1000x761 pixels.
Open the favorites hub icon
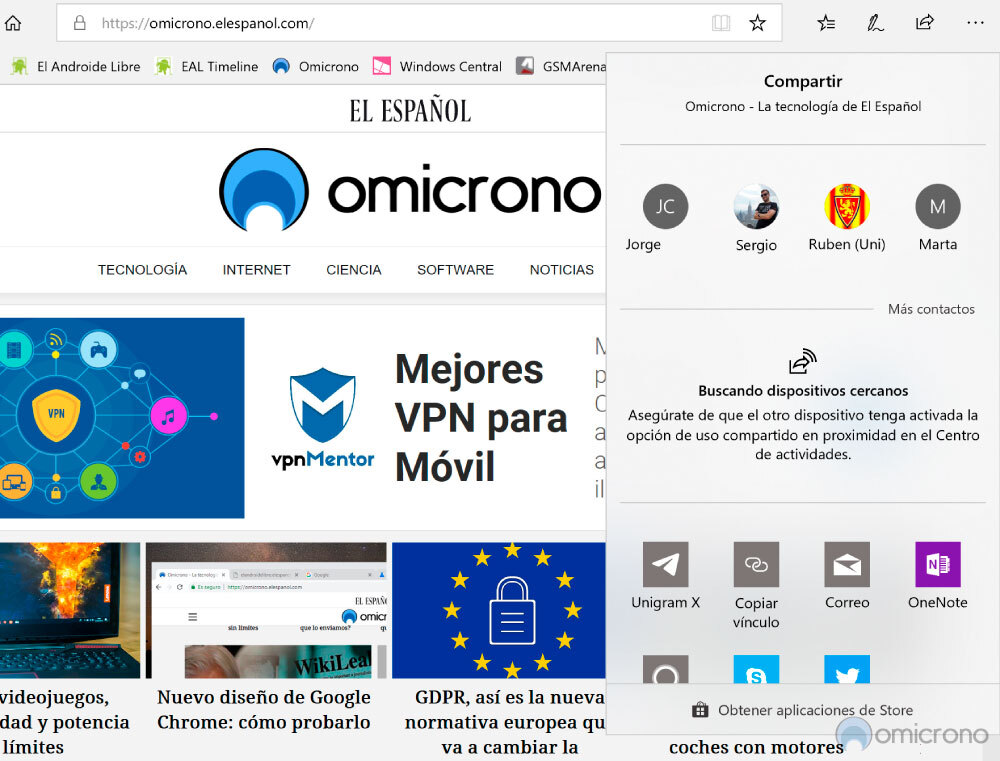826,24
